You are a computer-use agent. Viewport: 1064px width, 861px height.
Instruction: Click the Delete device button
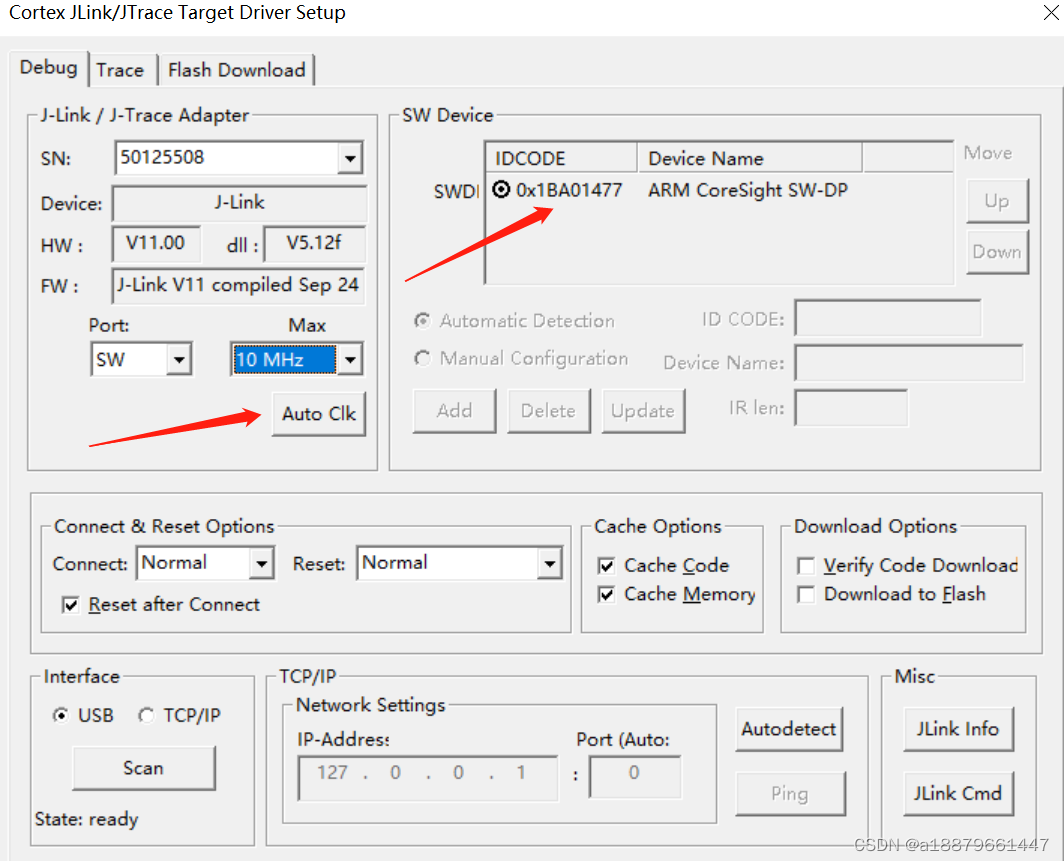pyautogui.click(x=548, y=411)
